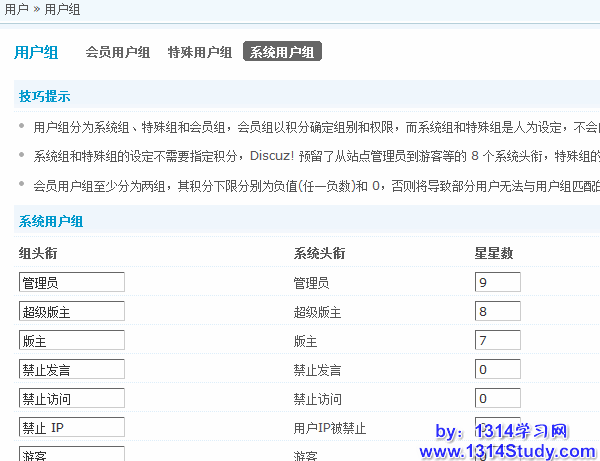Viewport: 600px width, 461px height.
Task: Click 用户 in the breadcrumb path
Action: click(x=17, y=9)
